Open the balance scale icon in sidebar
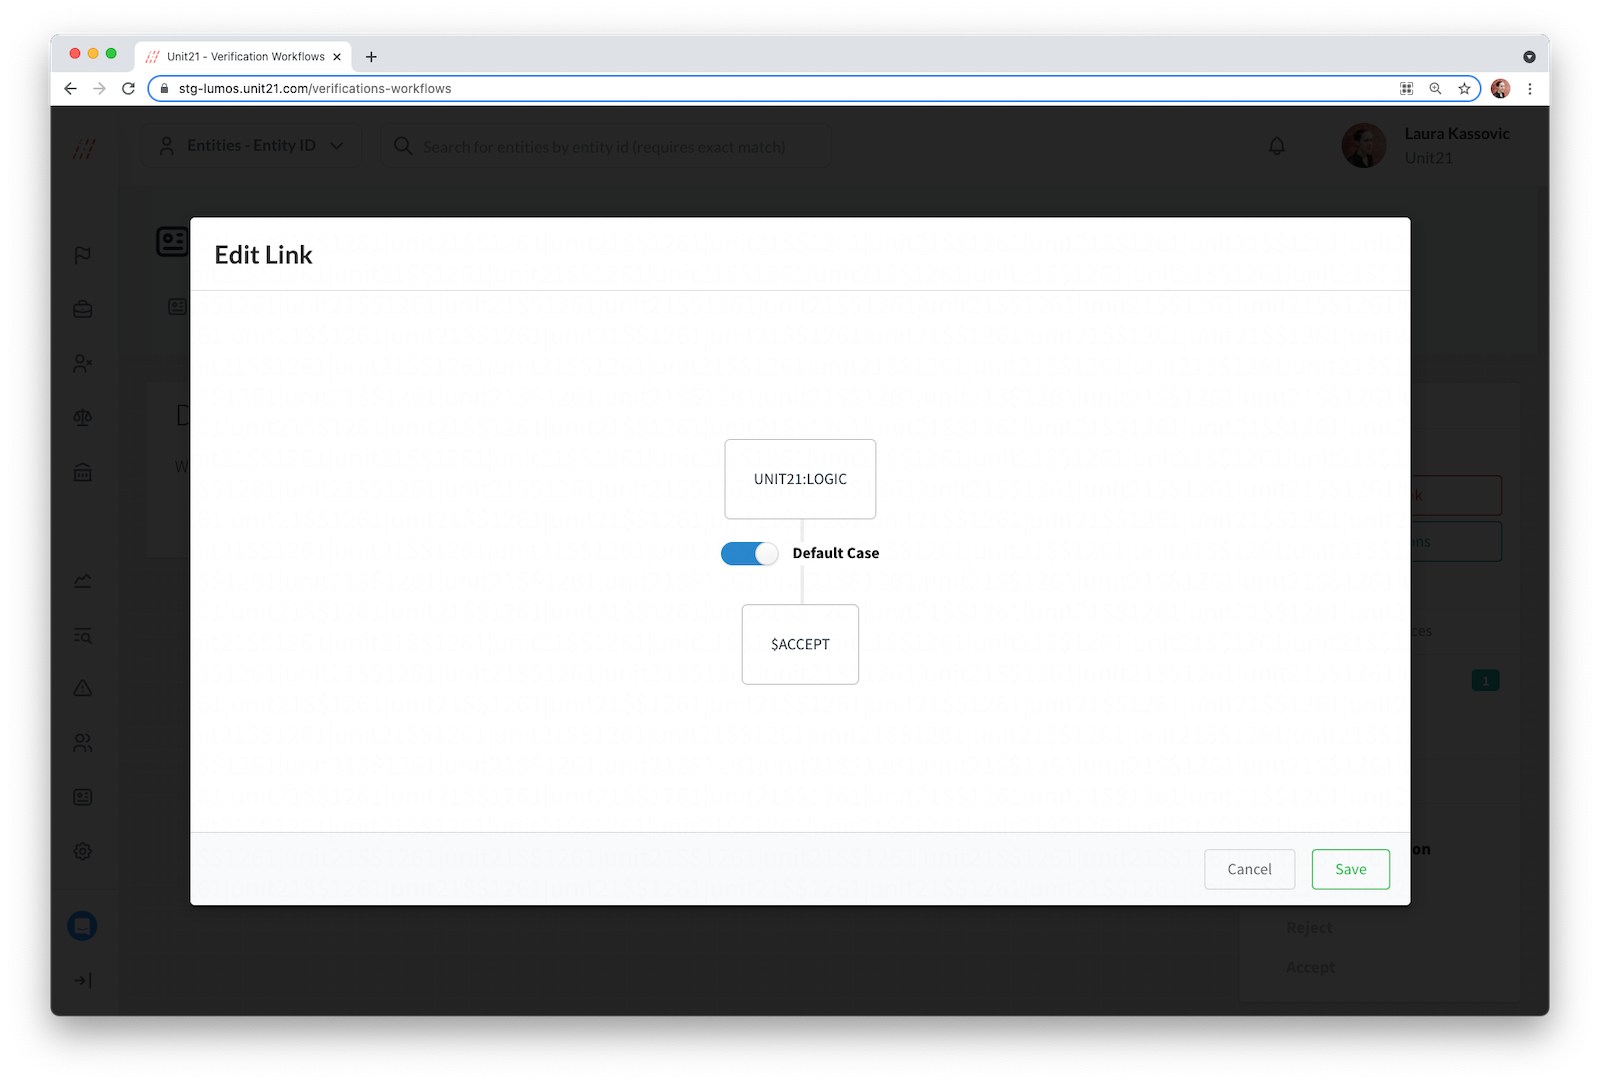Image resolution: width=1600 pixels, height=1083 pixels. tap(83, 417)
